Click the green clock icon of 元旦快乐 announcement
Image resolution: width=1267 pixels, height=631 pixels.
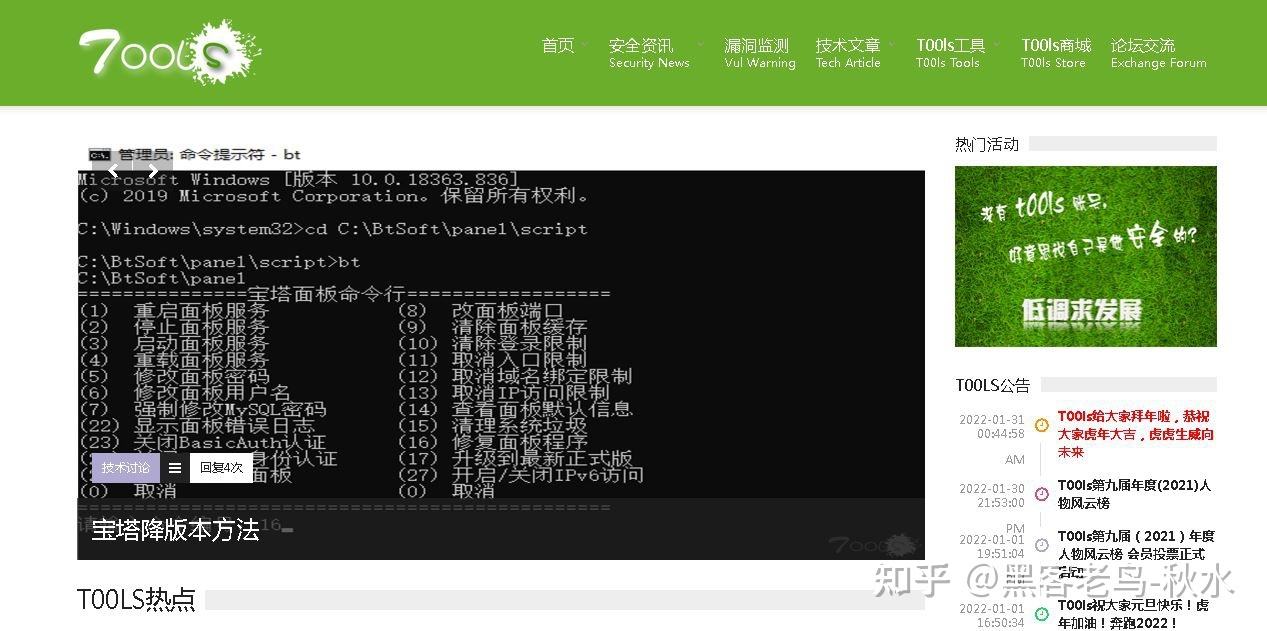[x=1041, y=614]
